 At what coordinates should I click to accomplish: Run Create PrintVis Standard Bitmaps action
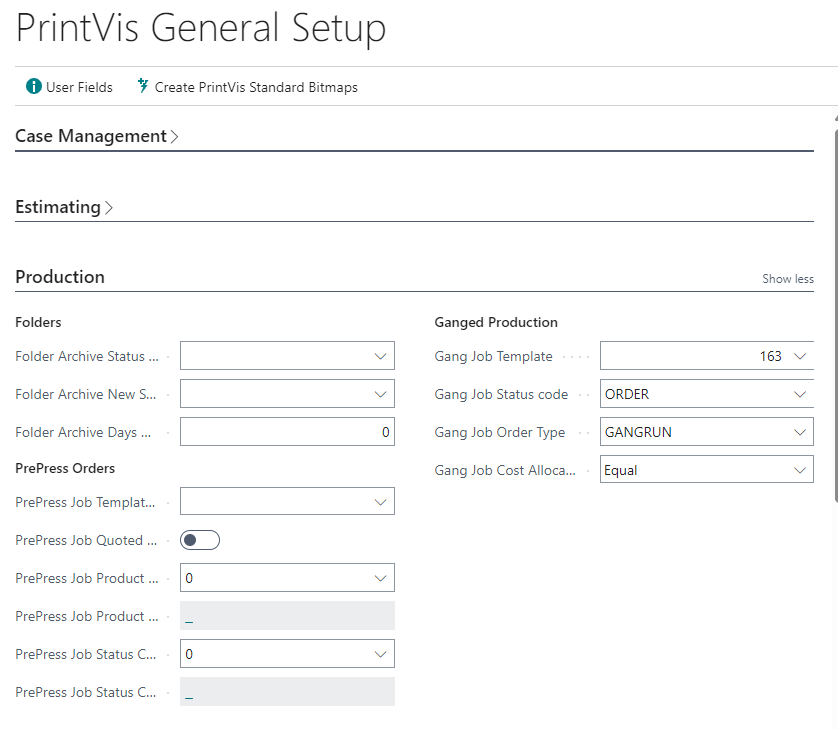(247, 87)
